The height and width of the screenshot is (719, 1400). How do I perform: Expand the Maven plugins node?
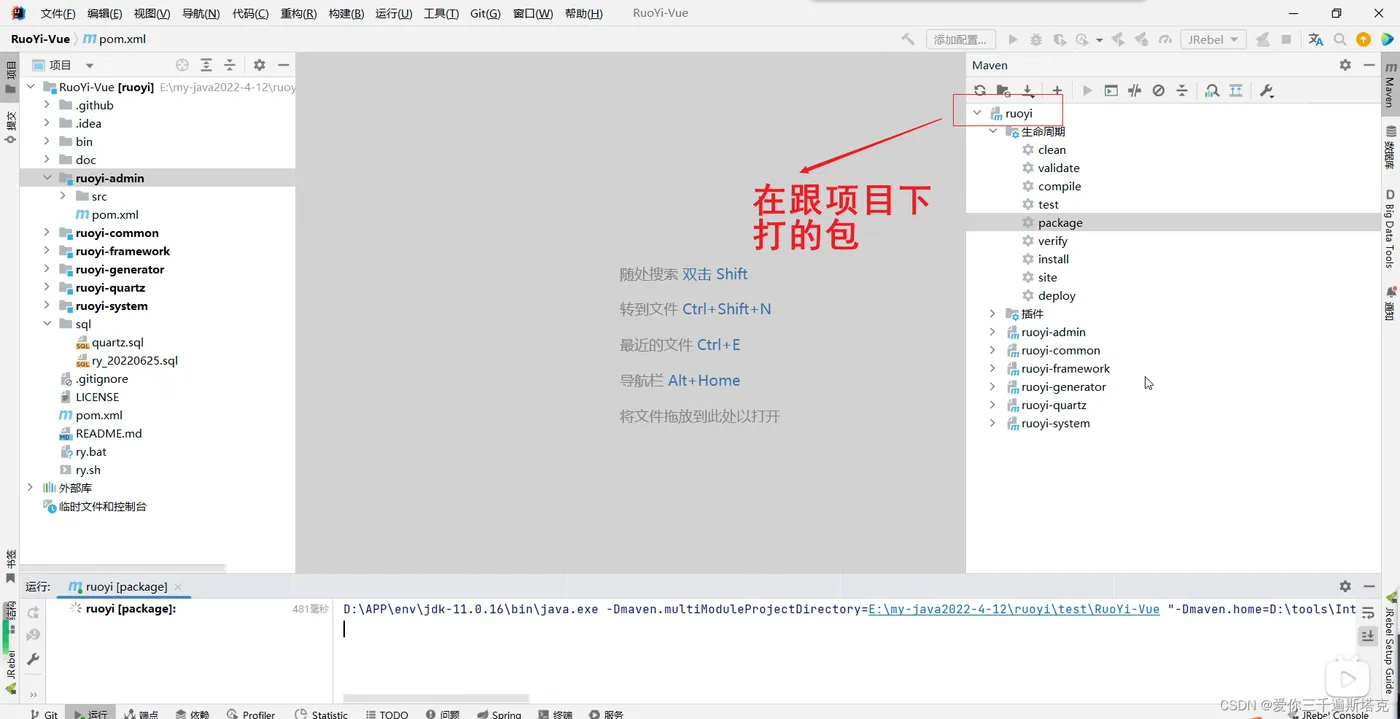tap(993, 314)
